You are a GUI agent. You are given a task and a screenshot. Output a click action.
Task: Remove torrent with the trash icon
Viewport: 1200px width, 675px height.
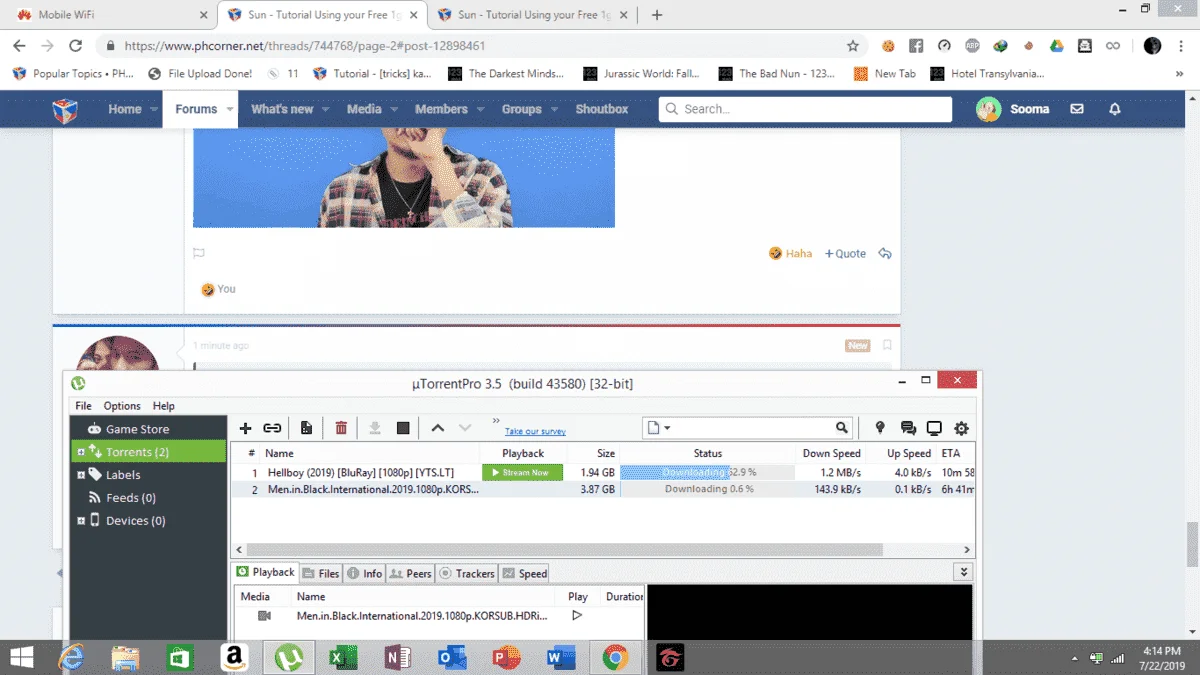(341, 428)
